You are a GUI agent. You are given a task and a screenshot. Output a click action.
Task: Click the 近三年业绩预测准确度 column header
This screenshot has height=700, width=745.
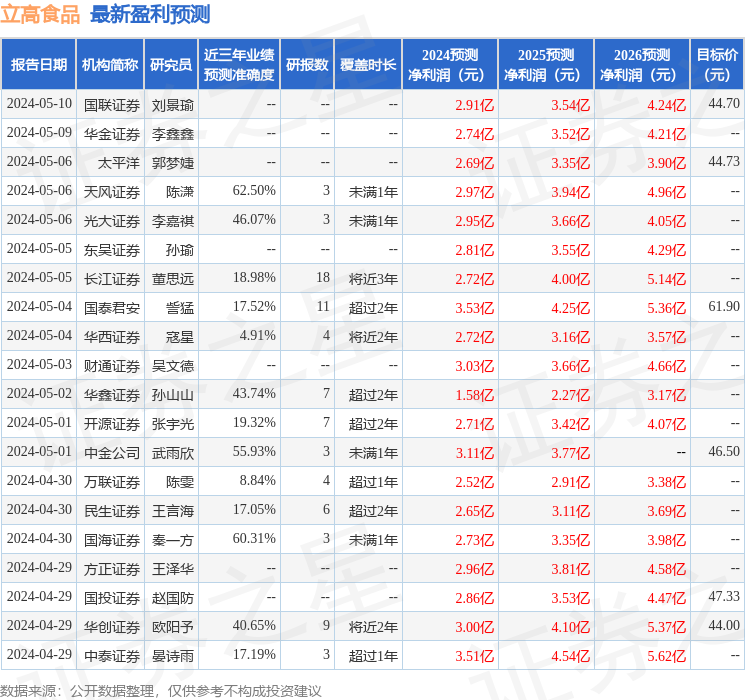[x=239, y=64]
